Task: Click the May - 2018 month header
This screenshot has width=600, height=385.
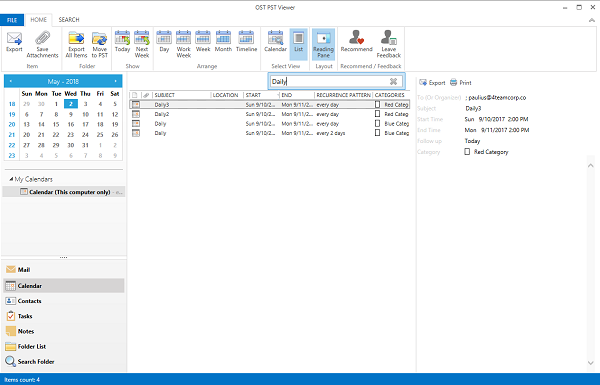Action: pos(63,82)
